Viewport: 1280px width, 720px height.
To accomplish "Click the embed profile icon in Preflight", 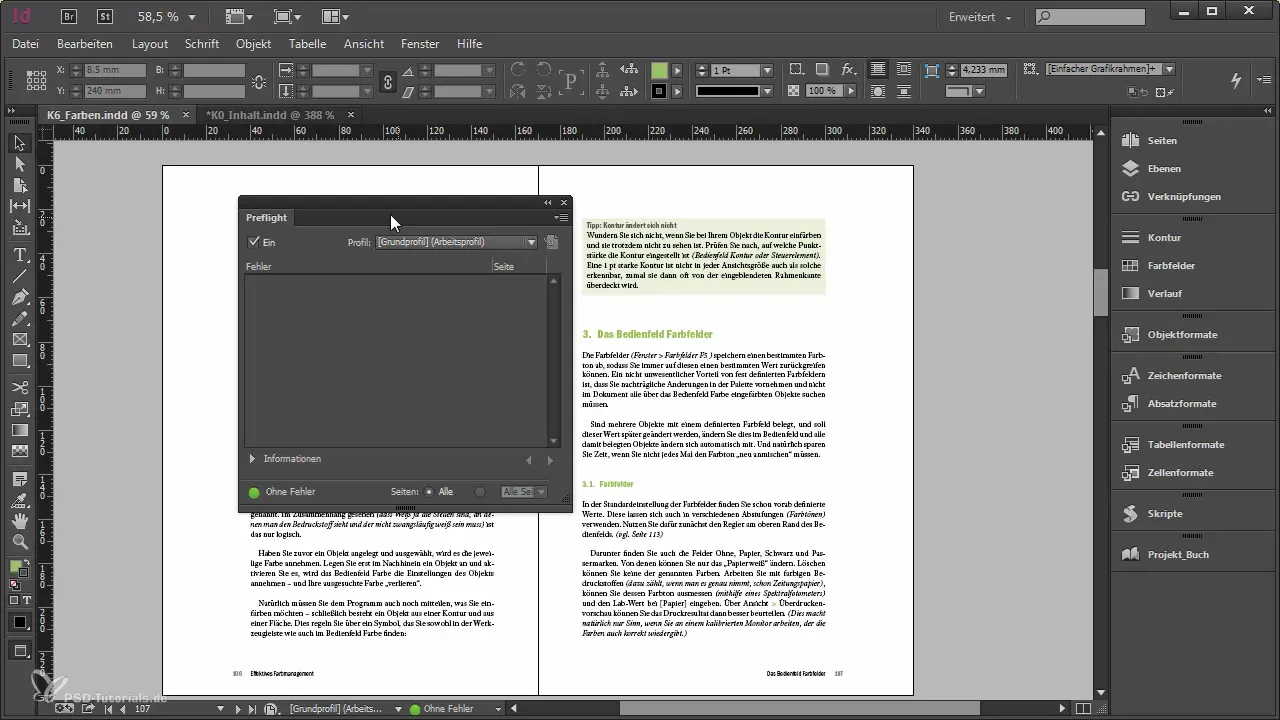I will click(552, 242).
